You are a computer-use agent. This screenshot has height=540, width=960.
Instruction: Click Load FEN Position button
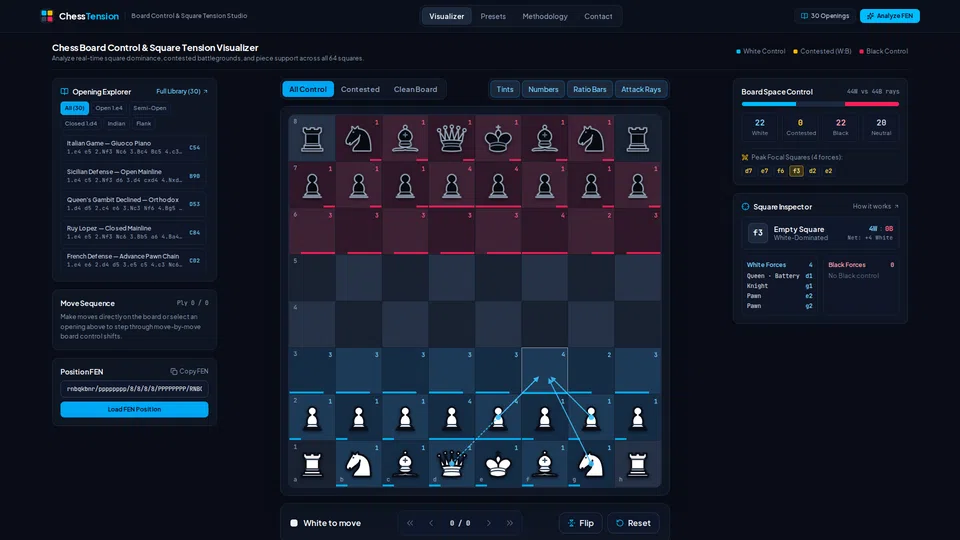click(134, 410)
